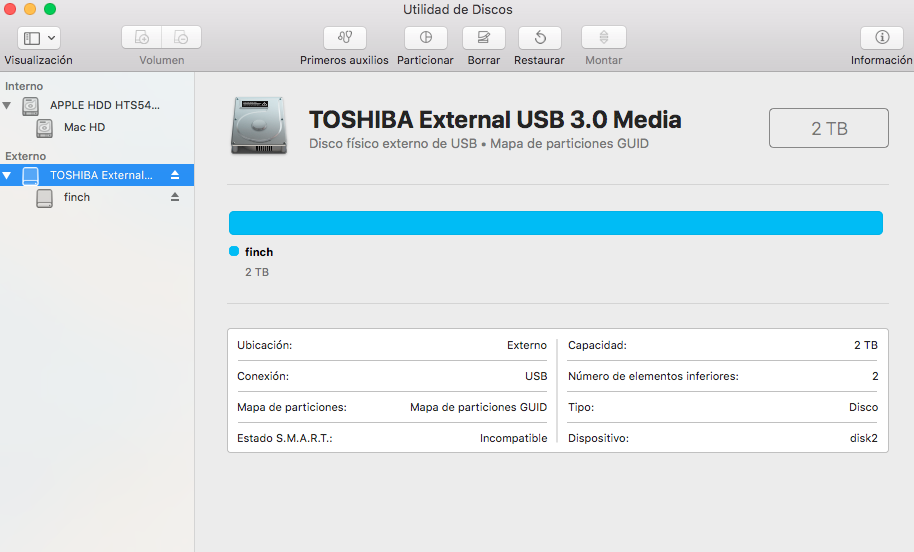Click the add volume icon

tap(142, 38)
